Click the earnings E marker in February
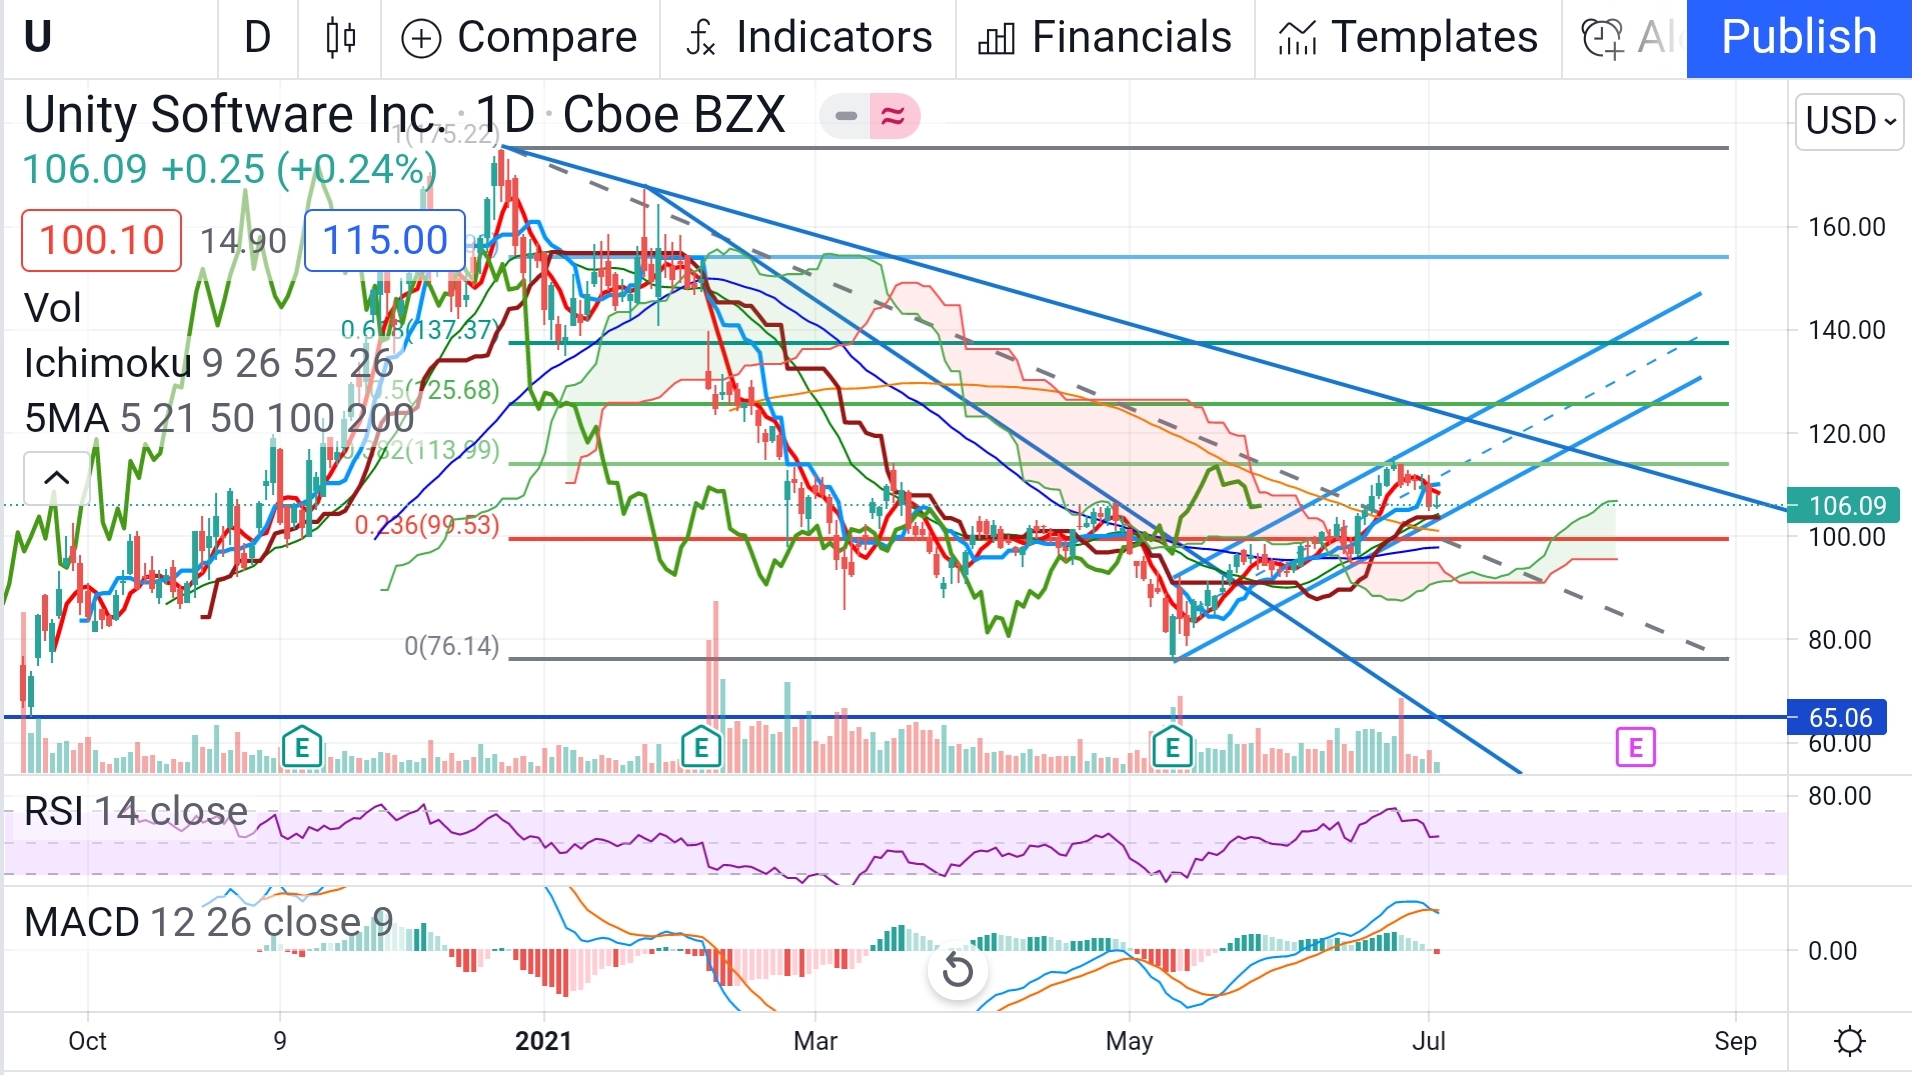Screen dimensions: 1912x1075 [x=701, y=747]
